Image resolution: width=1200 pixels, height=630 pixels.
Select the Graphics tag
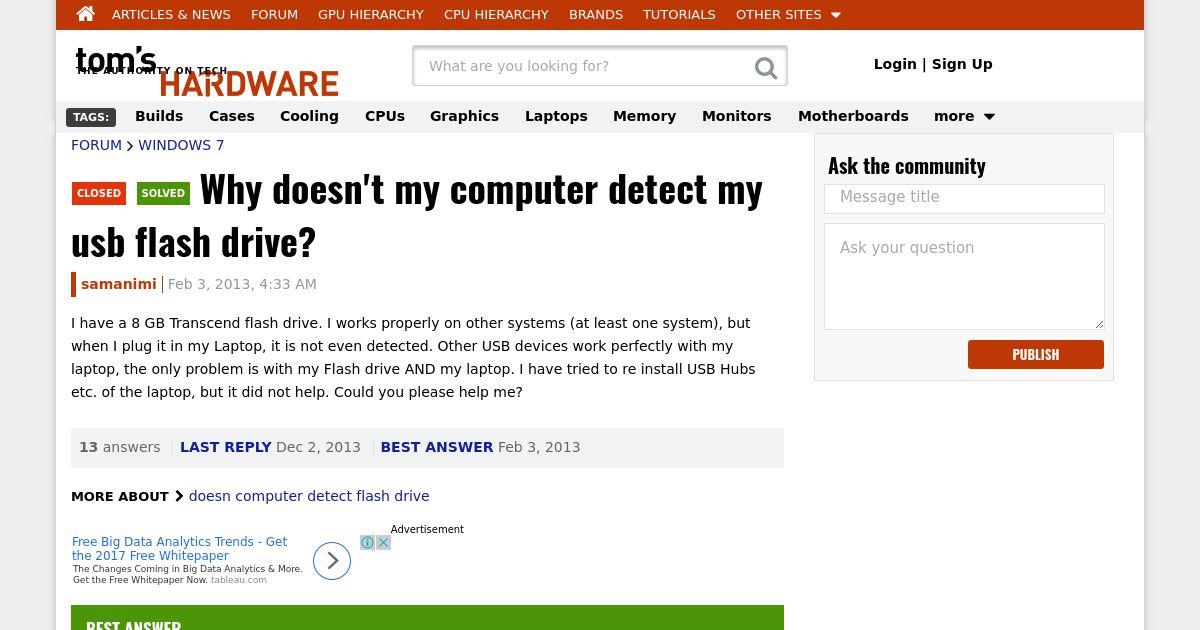464,116
